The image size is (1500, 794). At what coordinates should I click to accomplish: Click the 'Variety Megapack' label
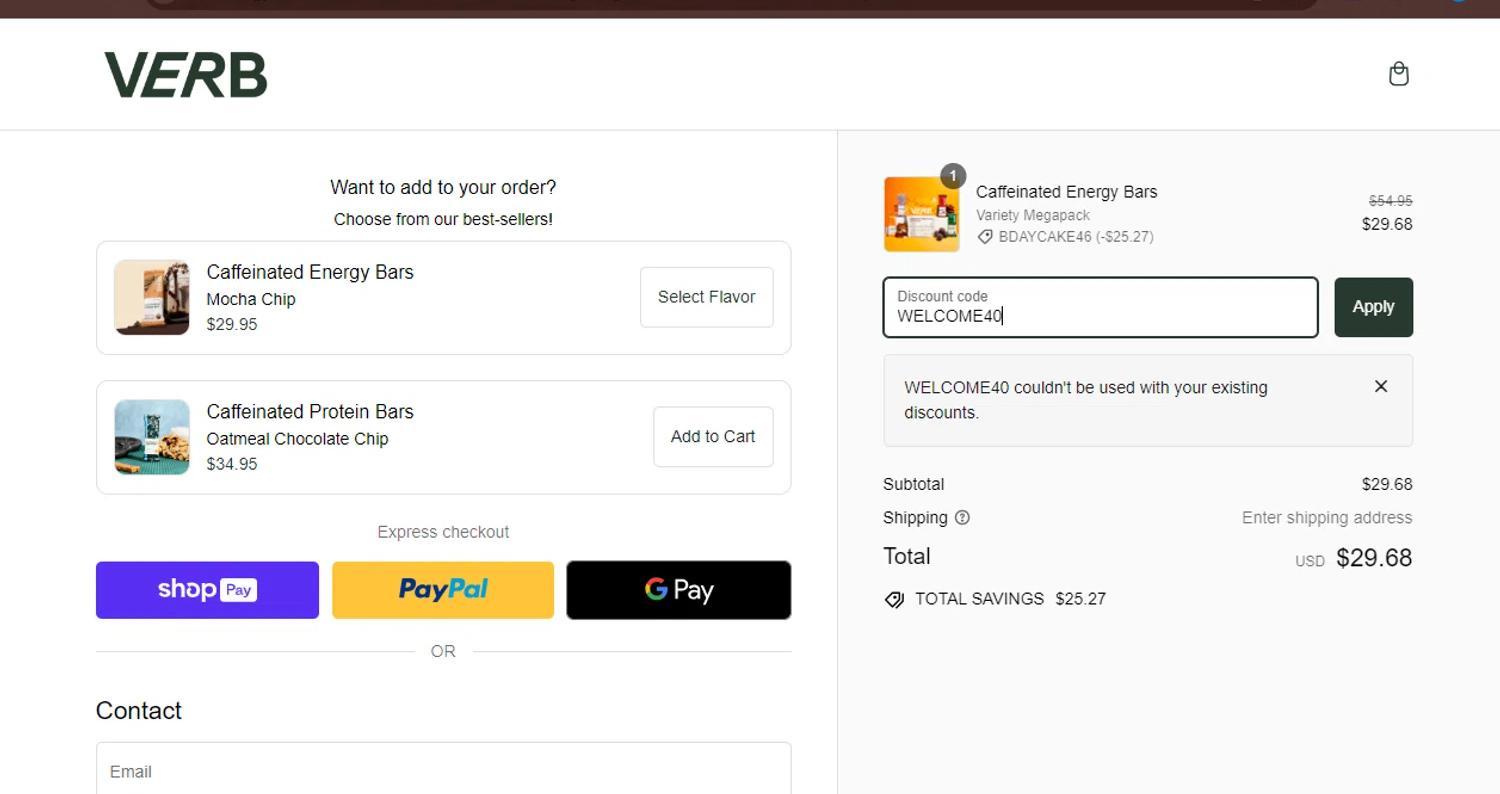point(1033,215)
